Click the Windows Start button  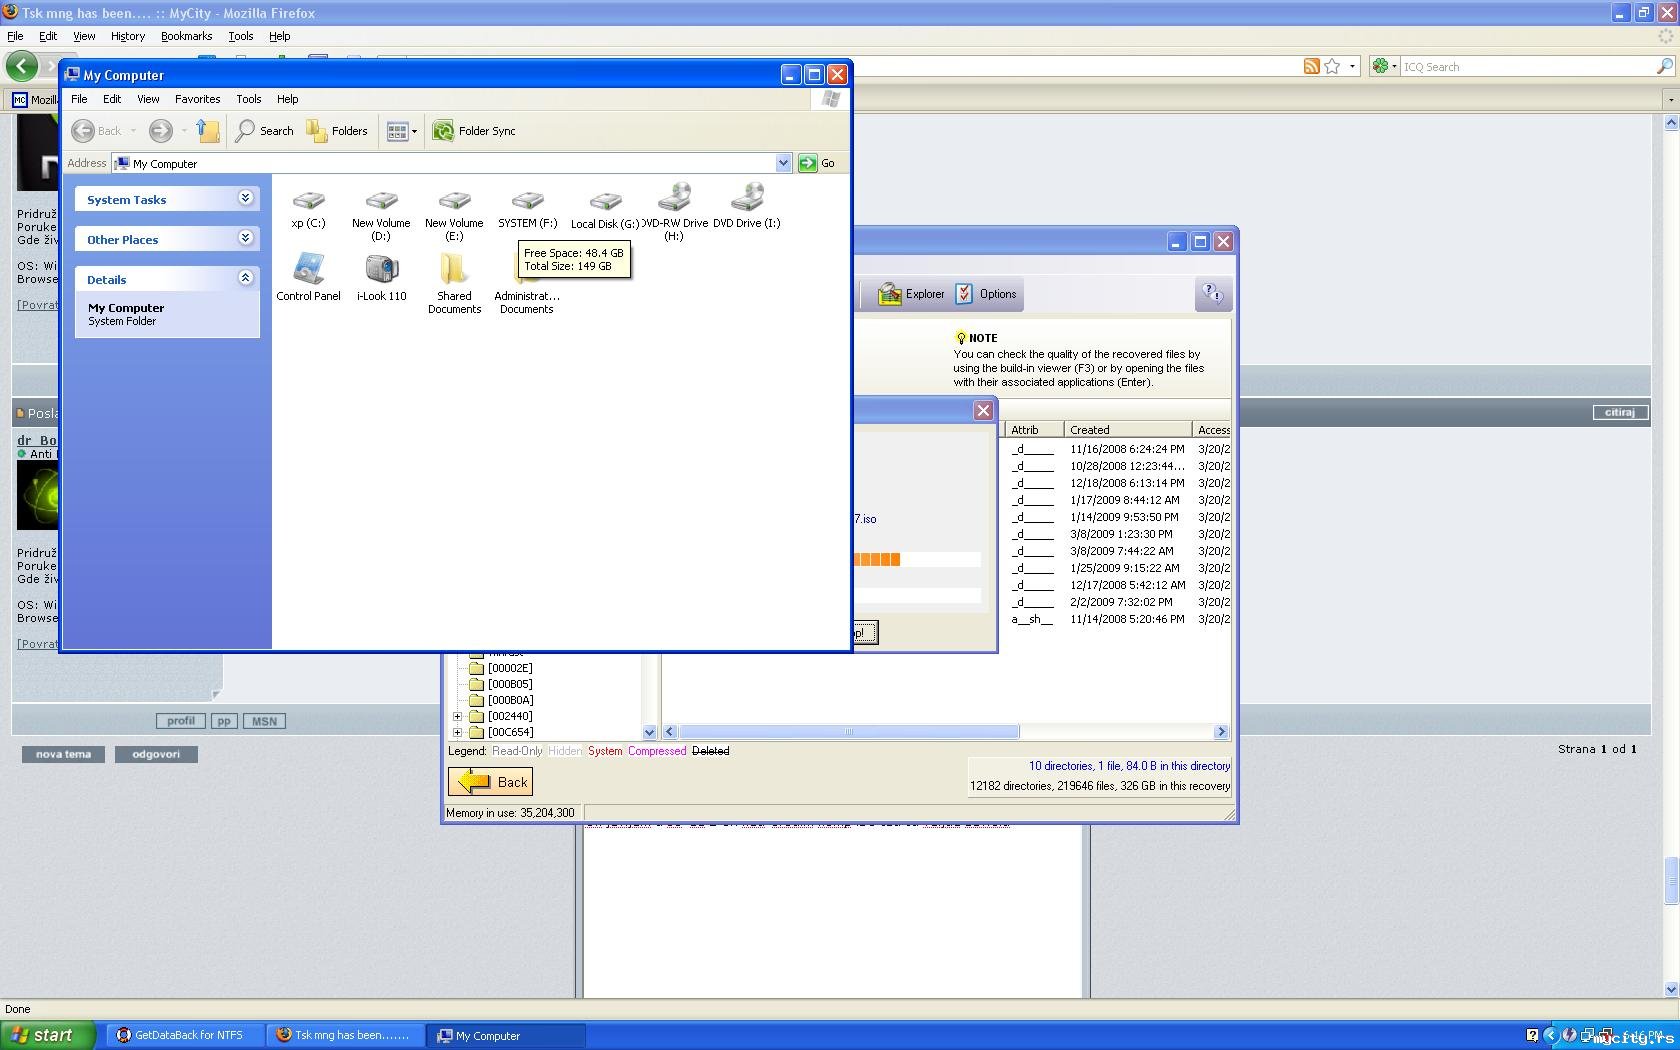point(48,1035)
